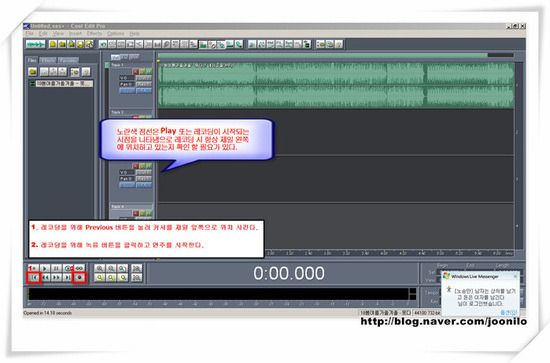The width and height of the screenshot is (550, 363).
Task: Click the second top-row zoom magnifier icon
Action: coord(111,268)
